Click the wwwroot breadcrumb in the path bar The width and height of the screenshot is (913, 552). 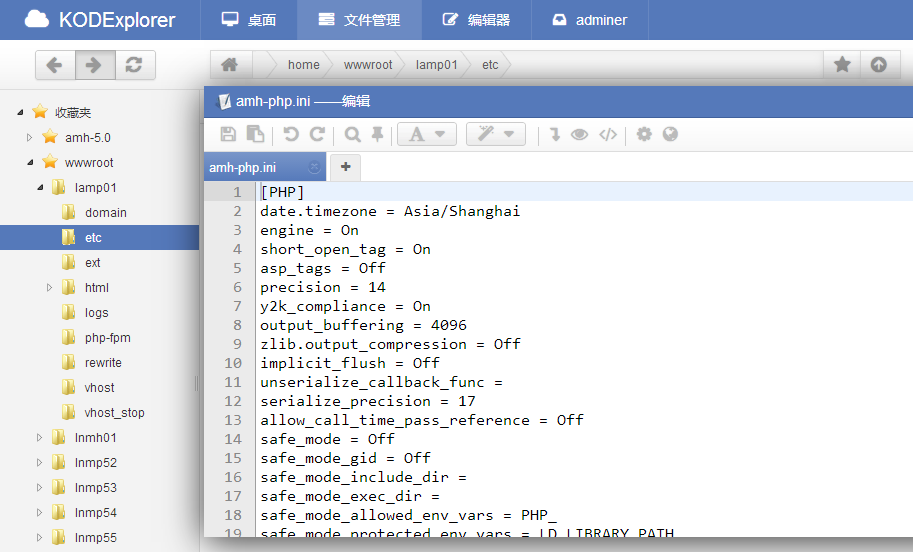(368, 65)
